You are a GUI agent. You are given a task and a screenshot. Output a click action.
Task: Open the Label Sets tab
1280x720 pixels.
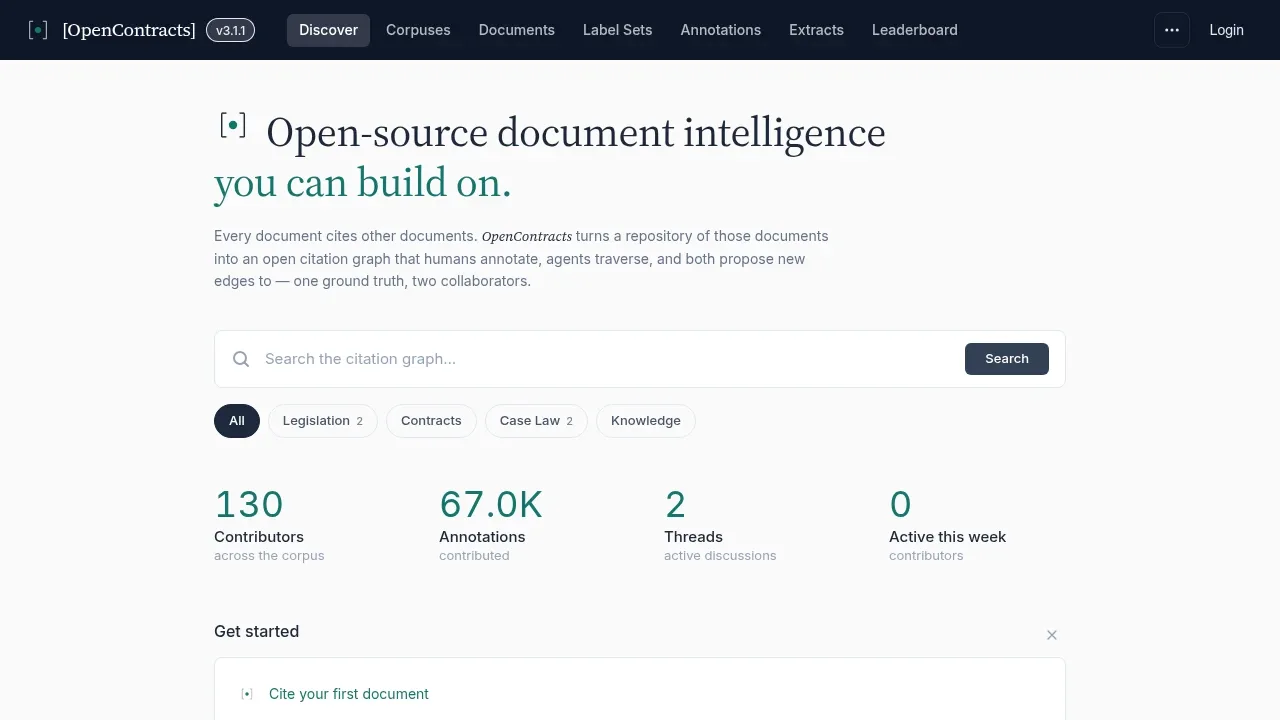click(x=618, y=30)
